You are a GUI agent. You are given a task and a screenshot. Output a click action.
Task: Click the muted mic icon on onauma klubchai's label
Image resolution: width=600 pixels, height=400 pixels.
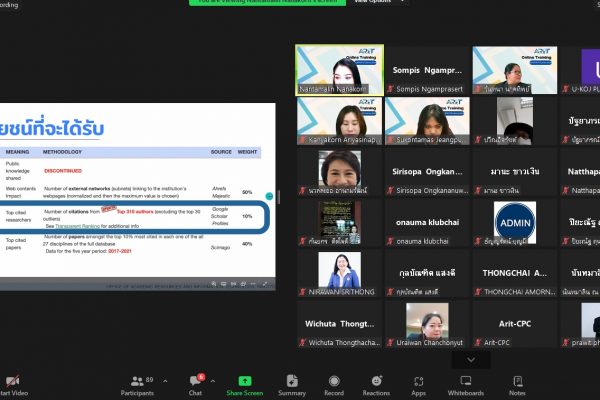pos(390,241)
